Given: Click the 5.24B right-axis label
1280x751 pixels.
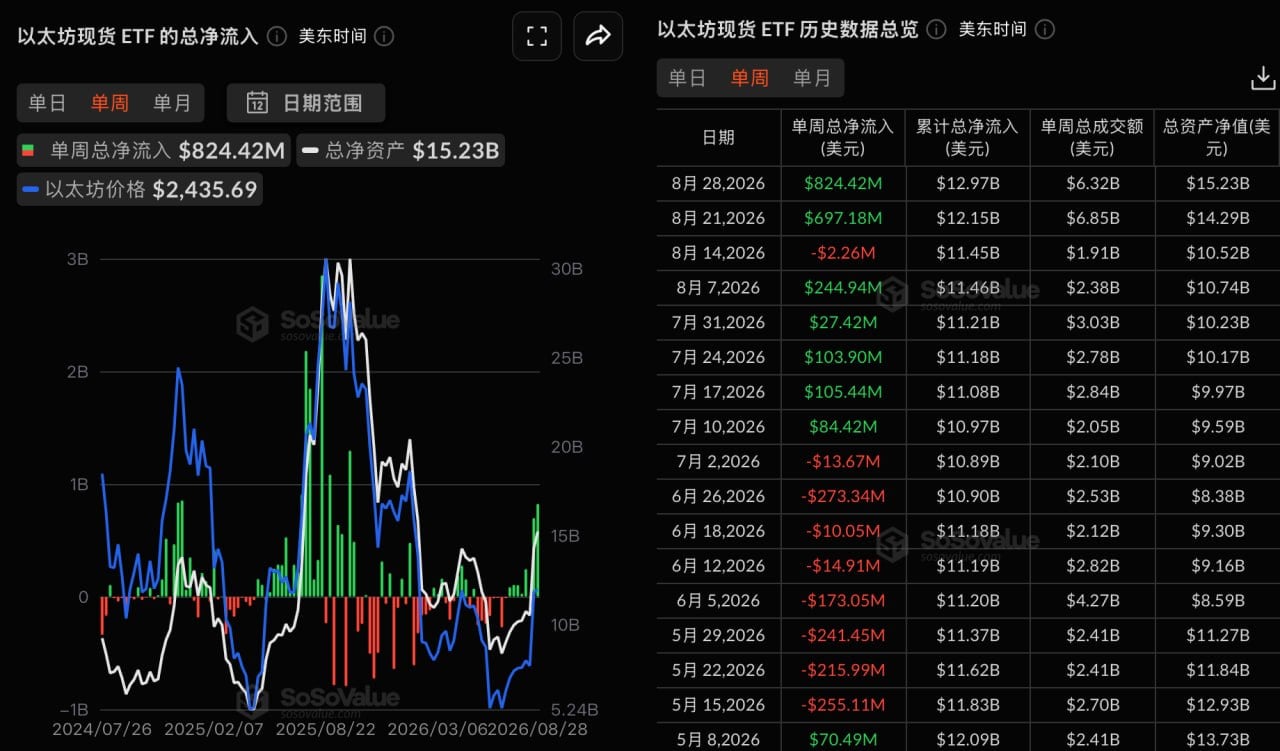Looking at the screenshot, I should (573, 709).
